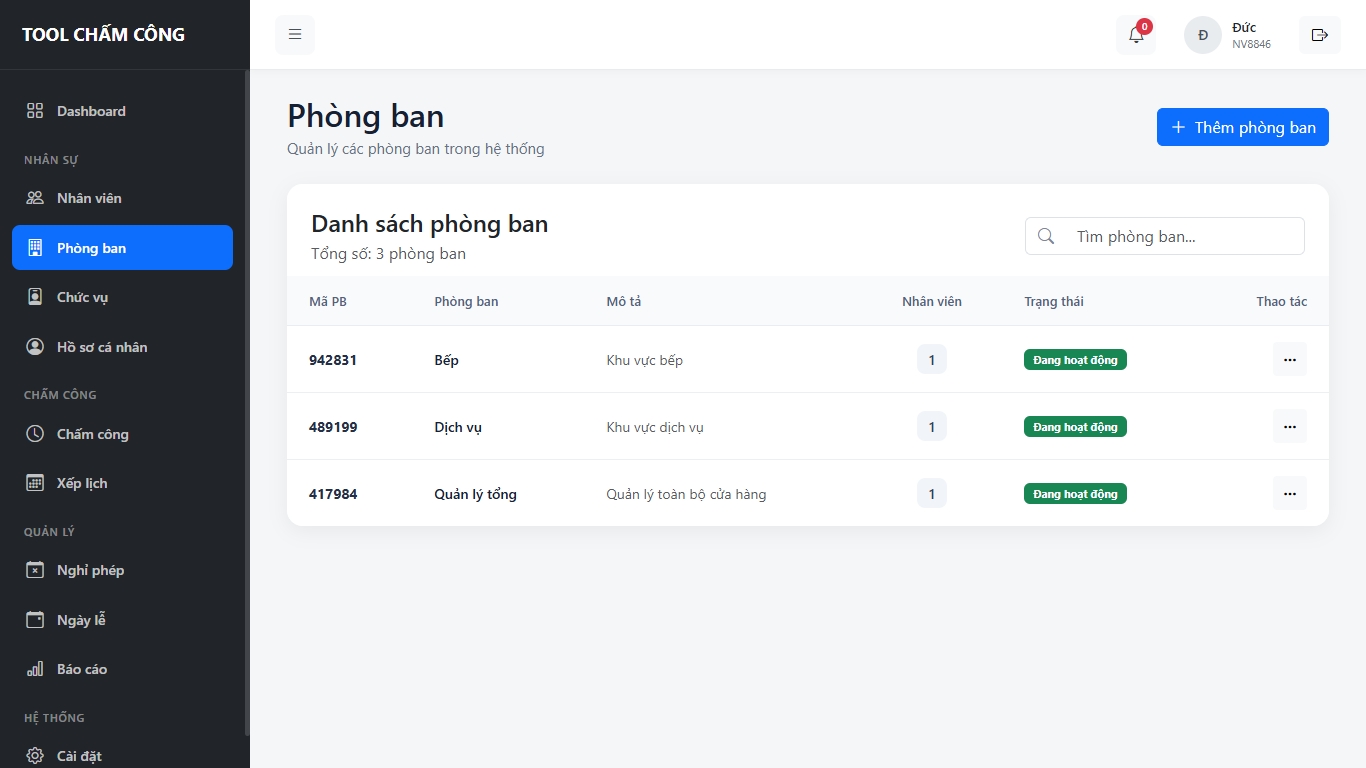Click the Báo cáo bar chart icon
This screenshot has width=1366, height=768.
click(35, 669)
